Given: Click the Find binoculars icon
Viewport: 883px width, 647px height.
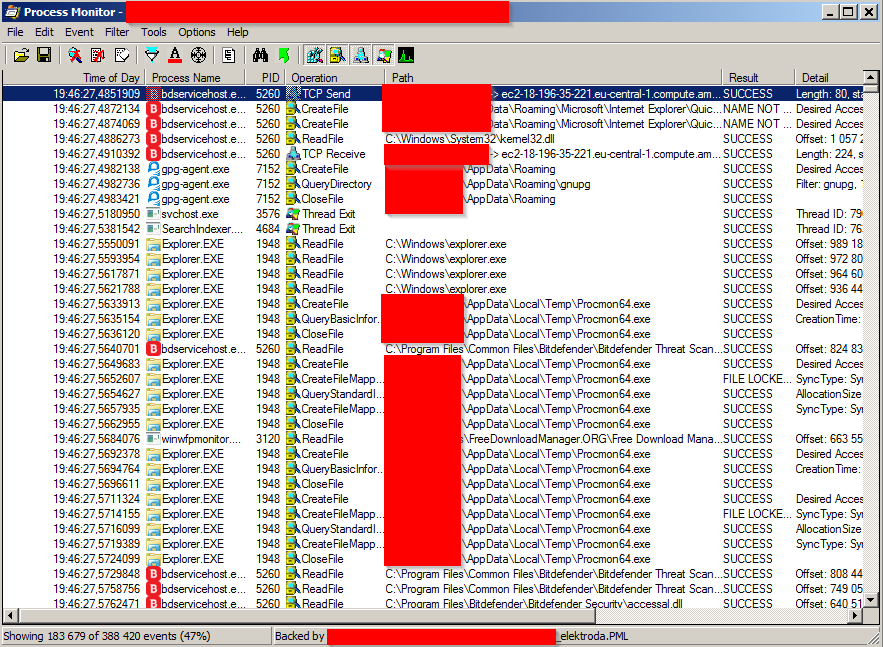Looking at the screenshot, I should (x=260, y=55).
